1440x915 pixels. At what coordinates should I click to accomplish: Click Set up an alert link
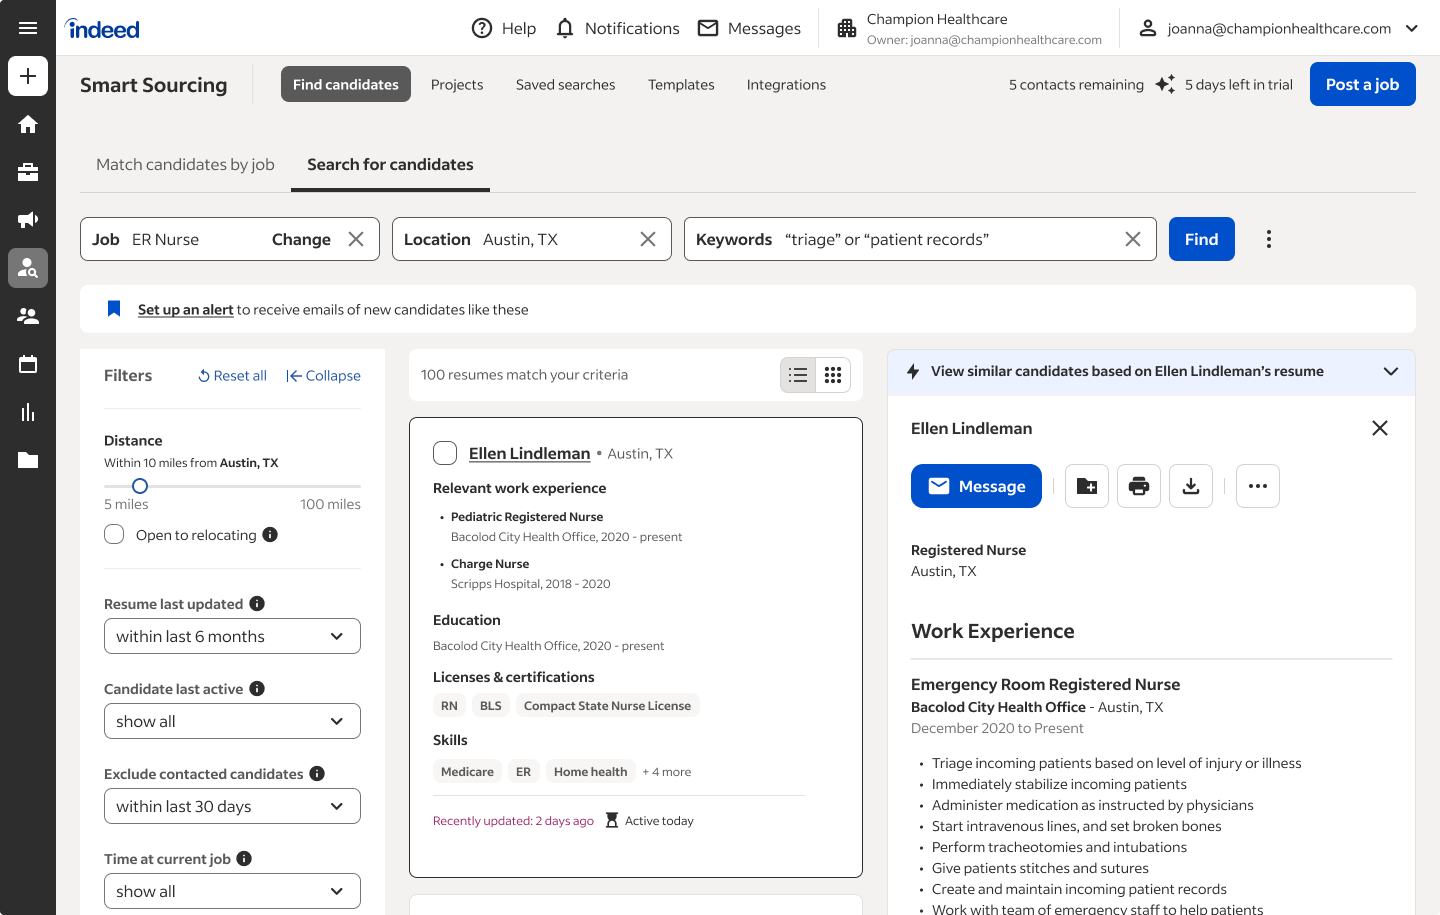[185, 310]
